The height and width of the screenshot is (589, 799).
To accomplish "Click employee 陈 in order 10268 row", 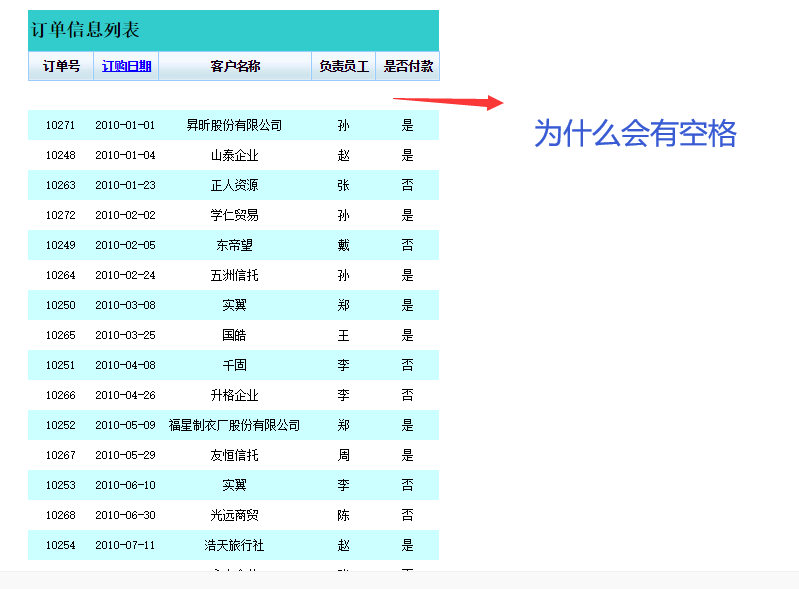I will point(343,516).
